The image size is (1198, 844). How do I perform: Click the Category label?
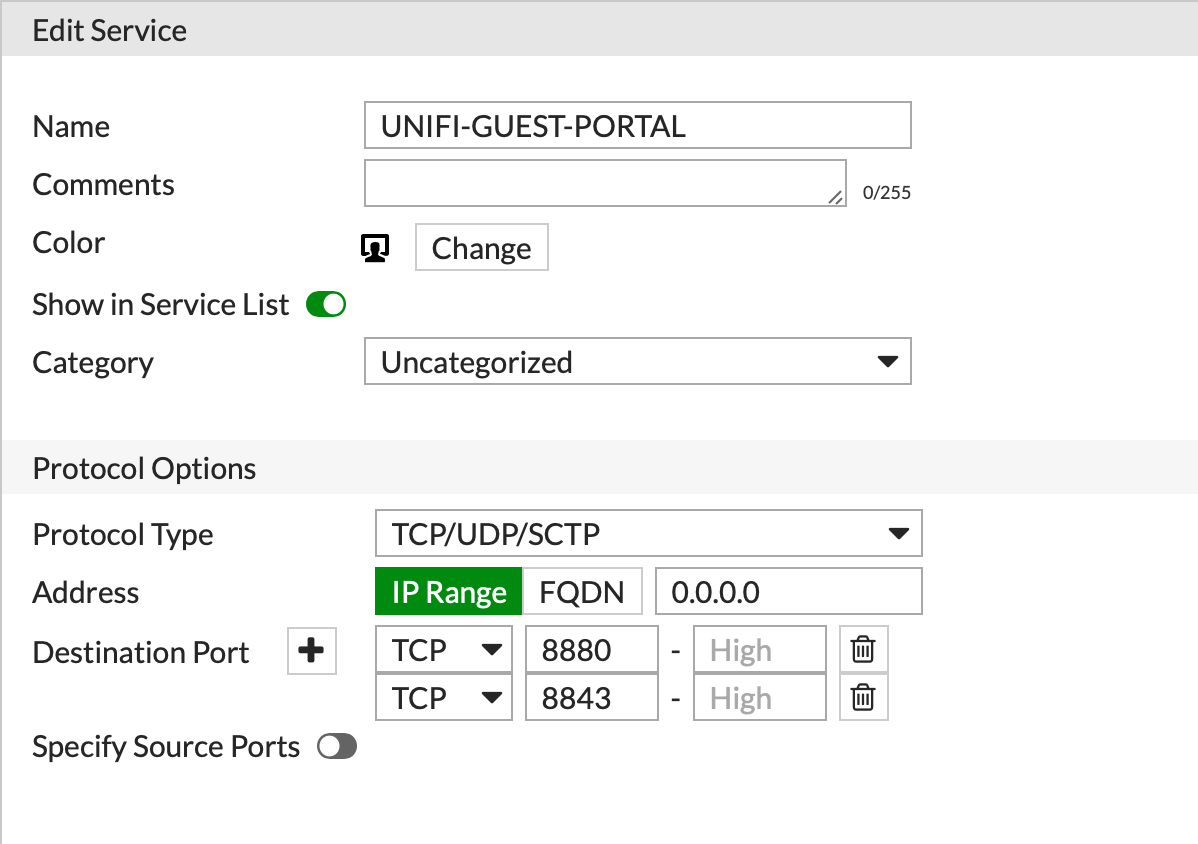pyautogui.click(x=92, y=362)
